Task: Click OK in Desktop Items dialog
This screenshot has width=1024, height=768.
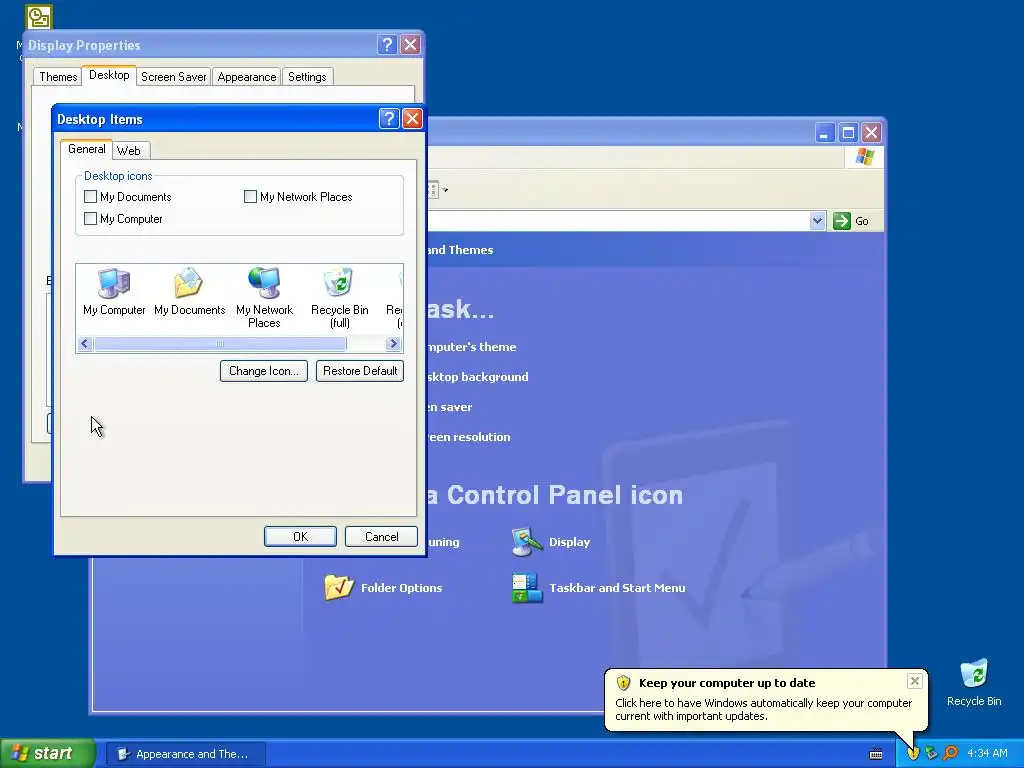Action: 300,537
